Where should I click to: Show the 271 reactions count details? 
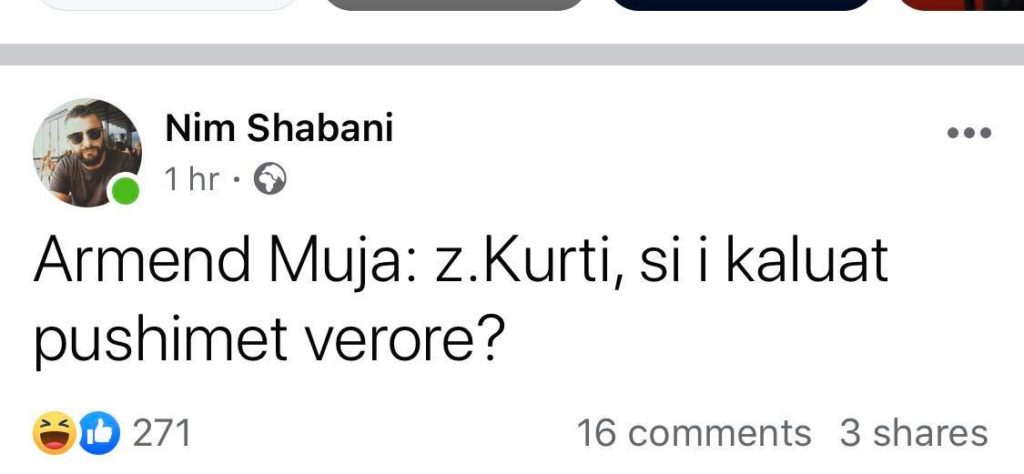coord(162,434)
